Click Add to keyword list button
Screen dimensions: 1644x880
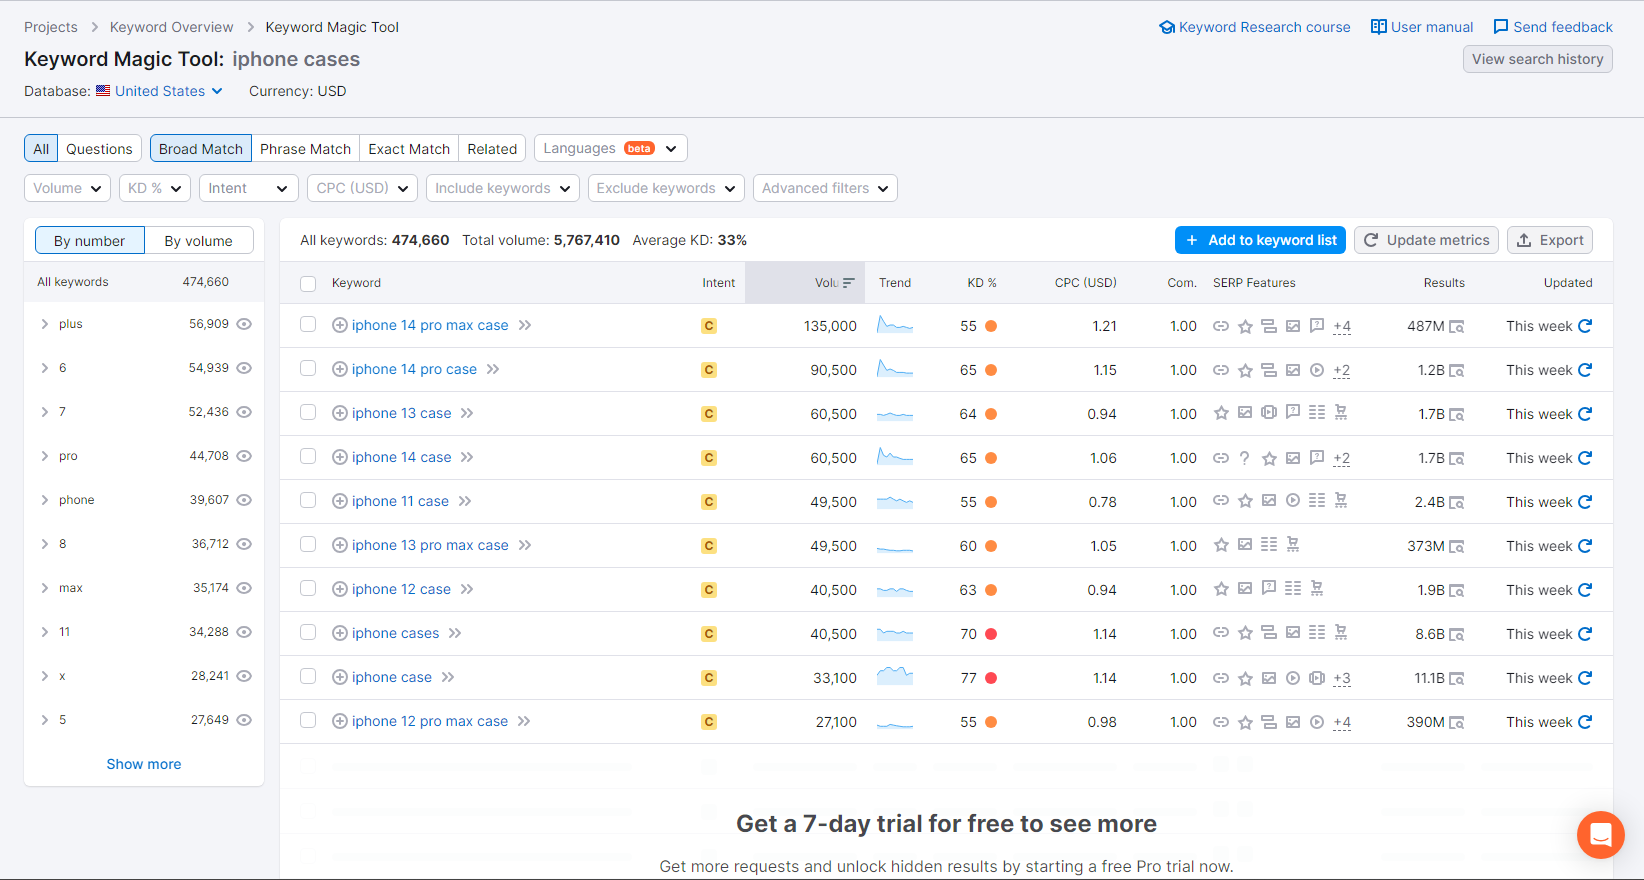click(x=1260, y=240)
